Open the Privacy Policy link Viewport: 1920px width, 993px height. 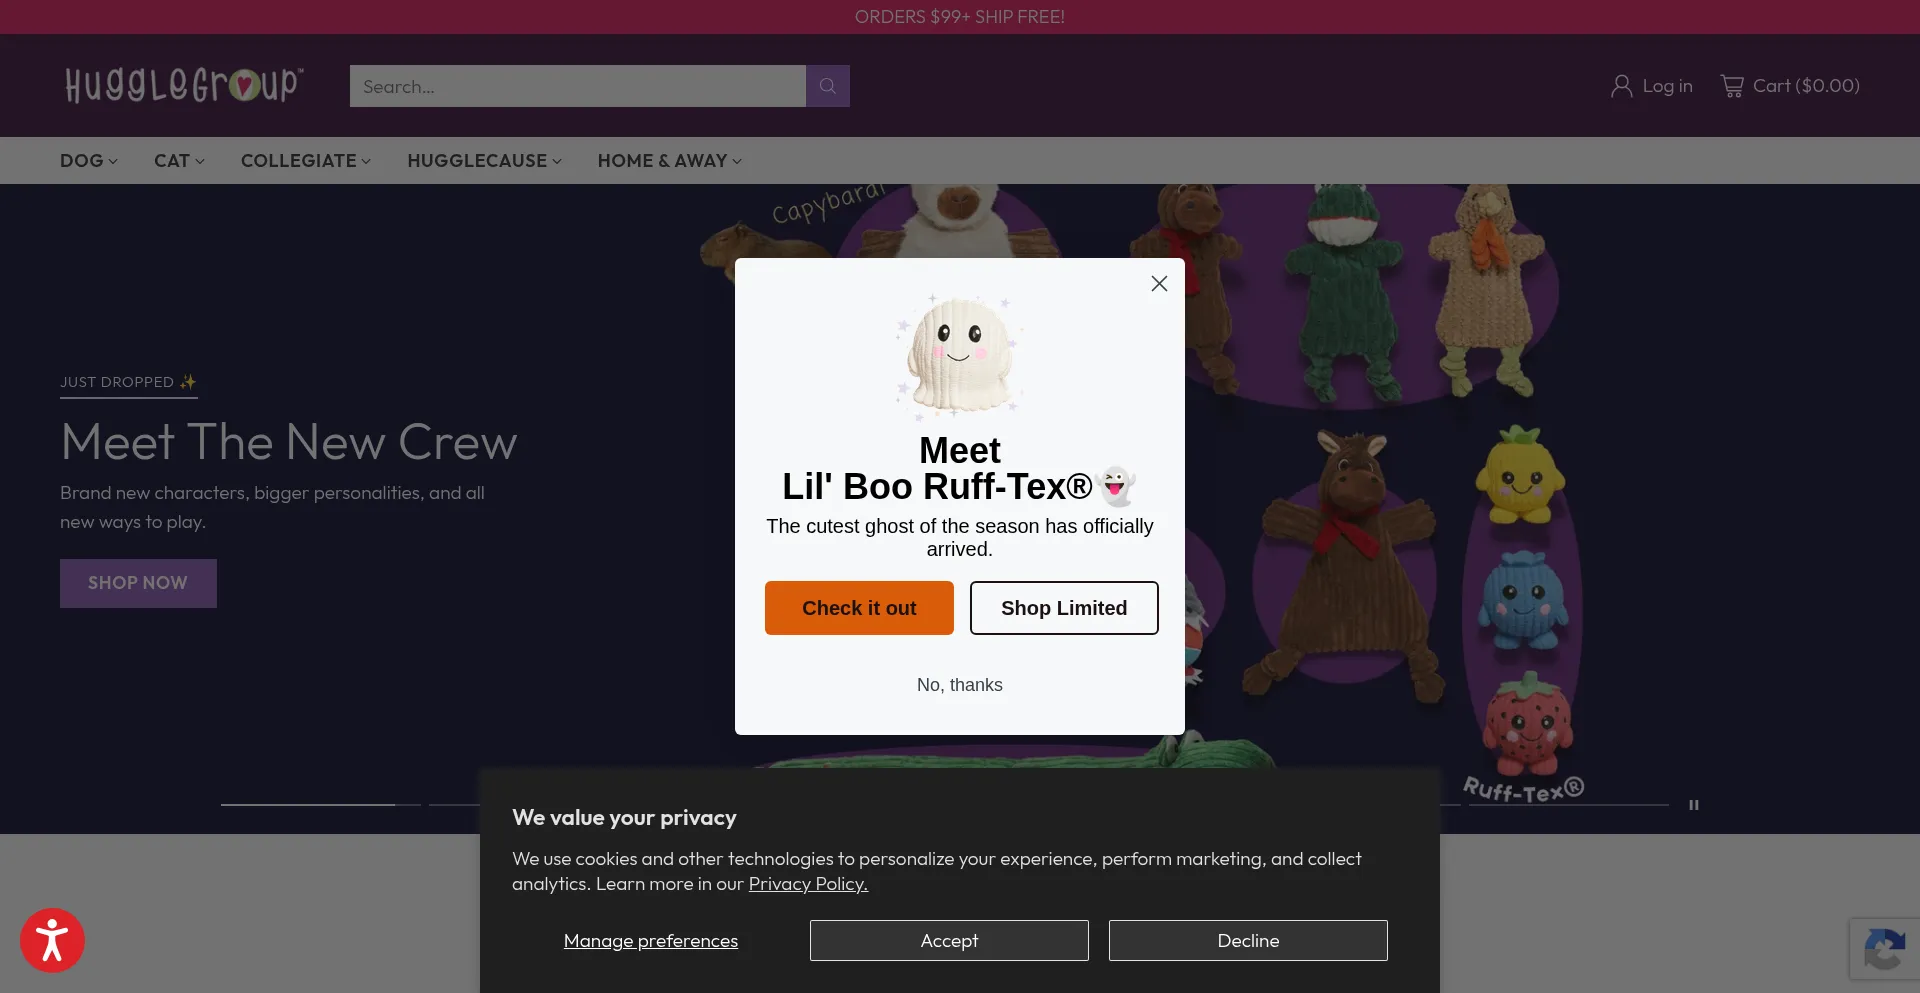(808, 884)
